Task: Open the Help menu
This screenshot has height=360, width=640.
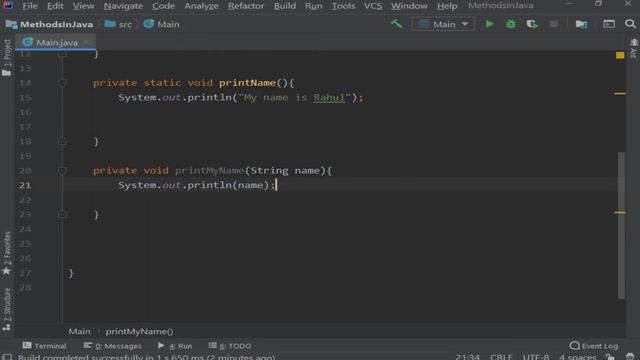Action: (x=447, y=6)
